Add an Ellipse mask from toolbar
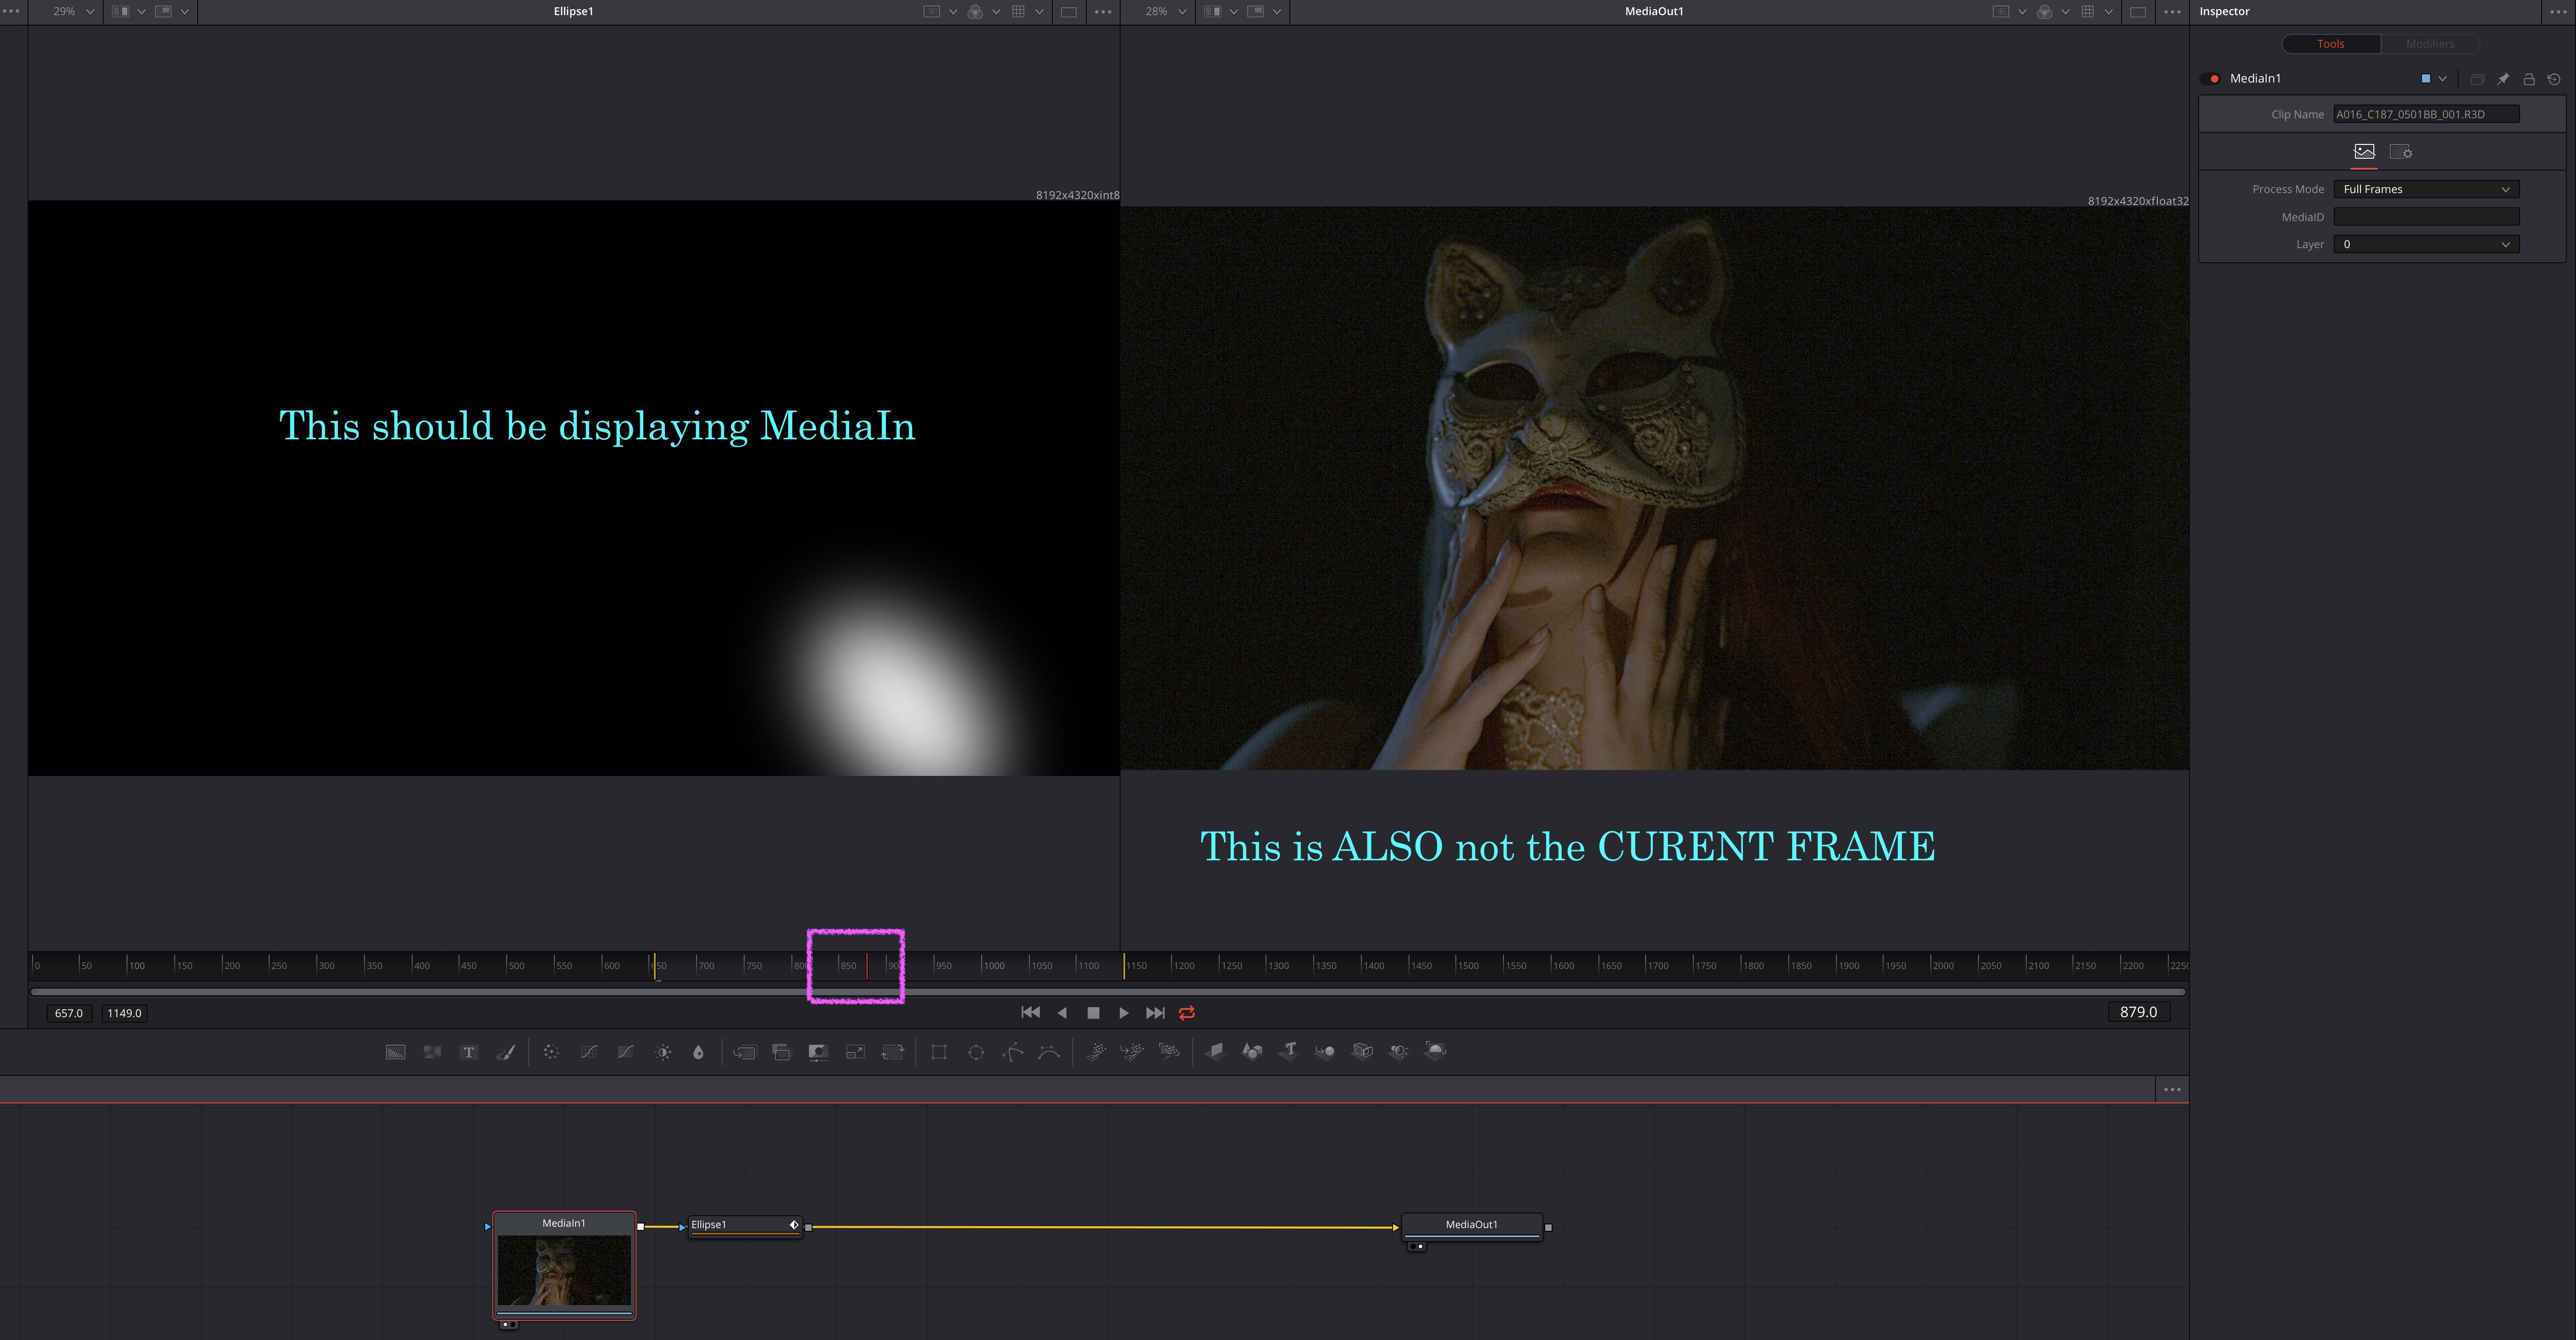 (x=976, y=1052)
